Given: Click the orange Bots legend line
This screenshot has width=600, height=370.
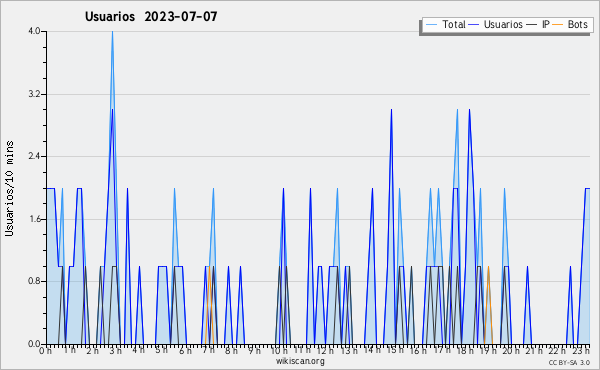Looking at the screenshot, I should click(558, 25).
